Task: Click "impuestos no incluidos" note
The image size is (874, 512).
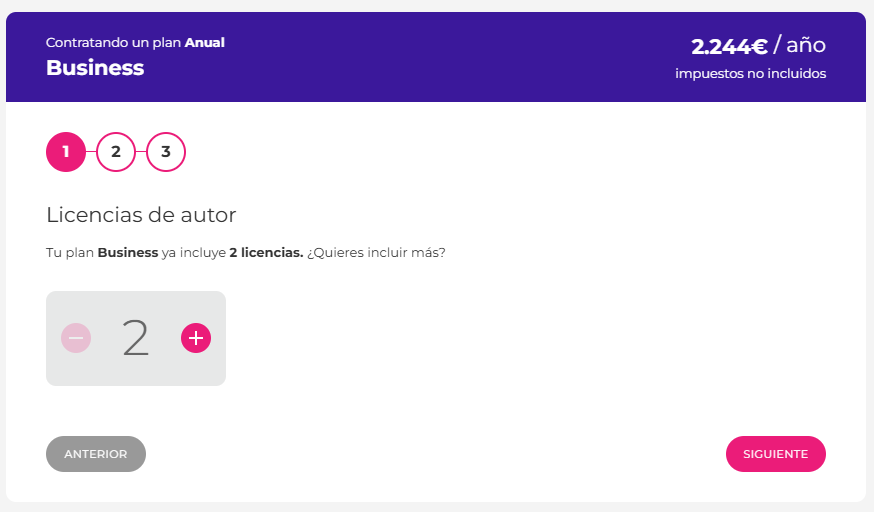Action: point(750,73)
